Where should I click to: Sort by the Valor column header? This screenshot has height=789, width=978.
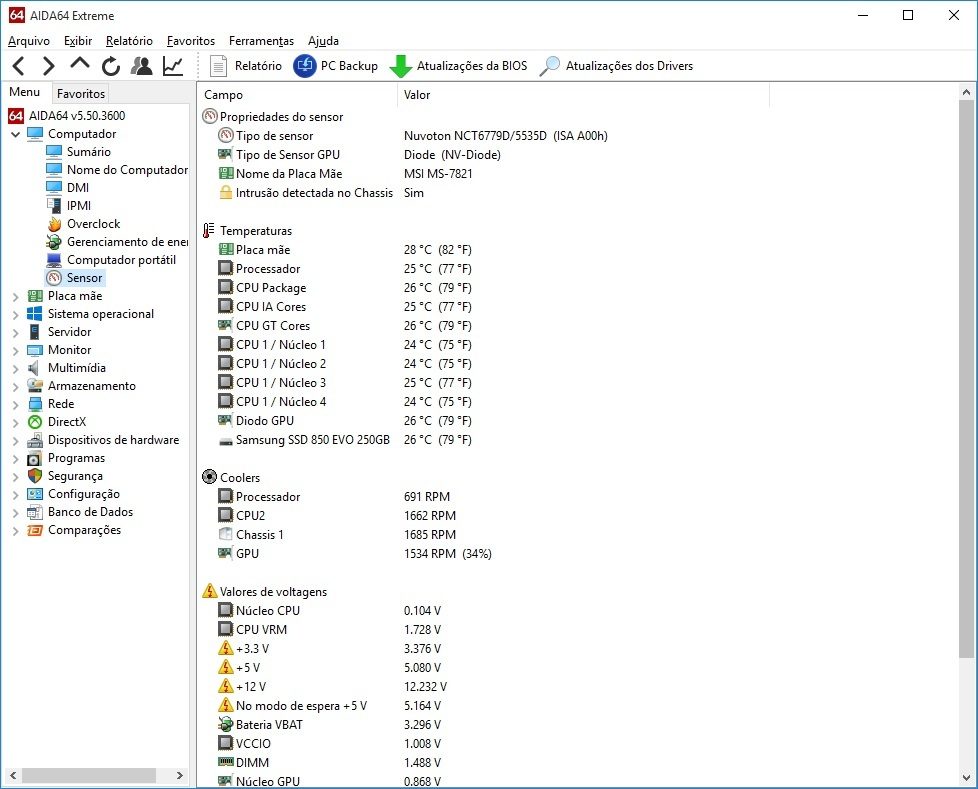coord(583,95)
